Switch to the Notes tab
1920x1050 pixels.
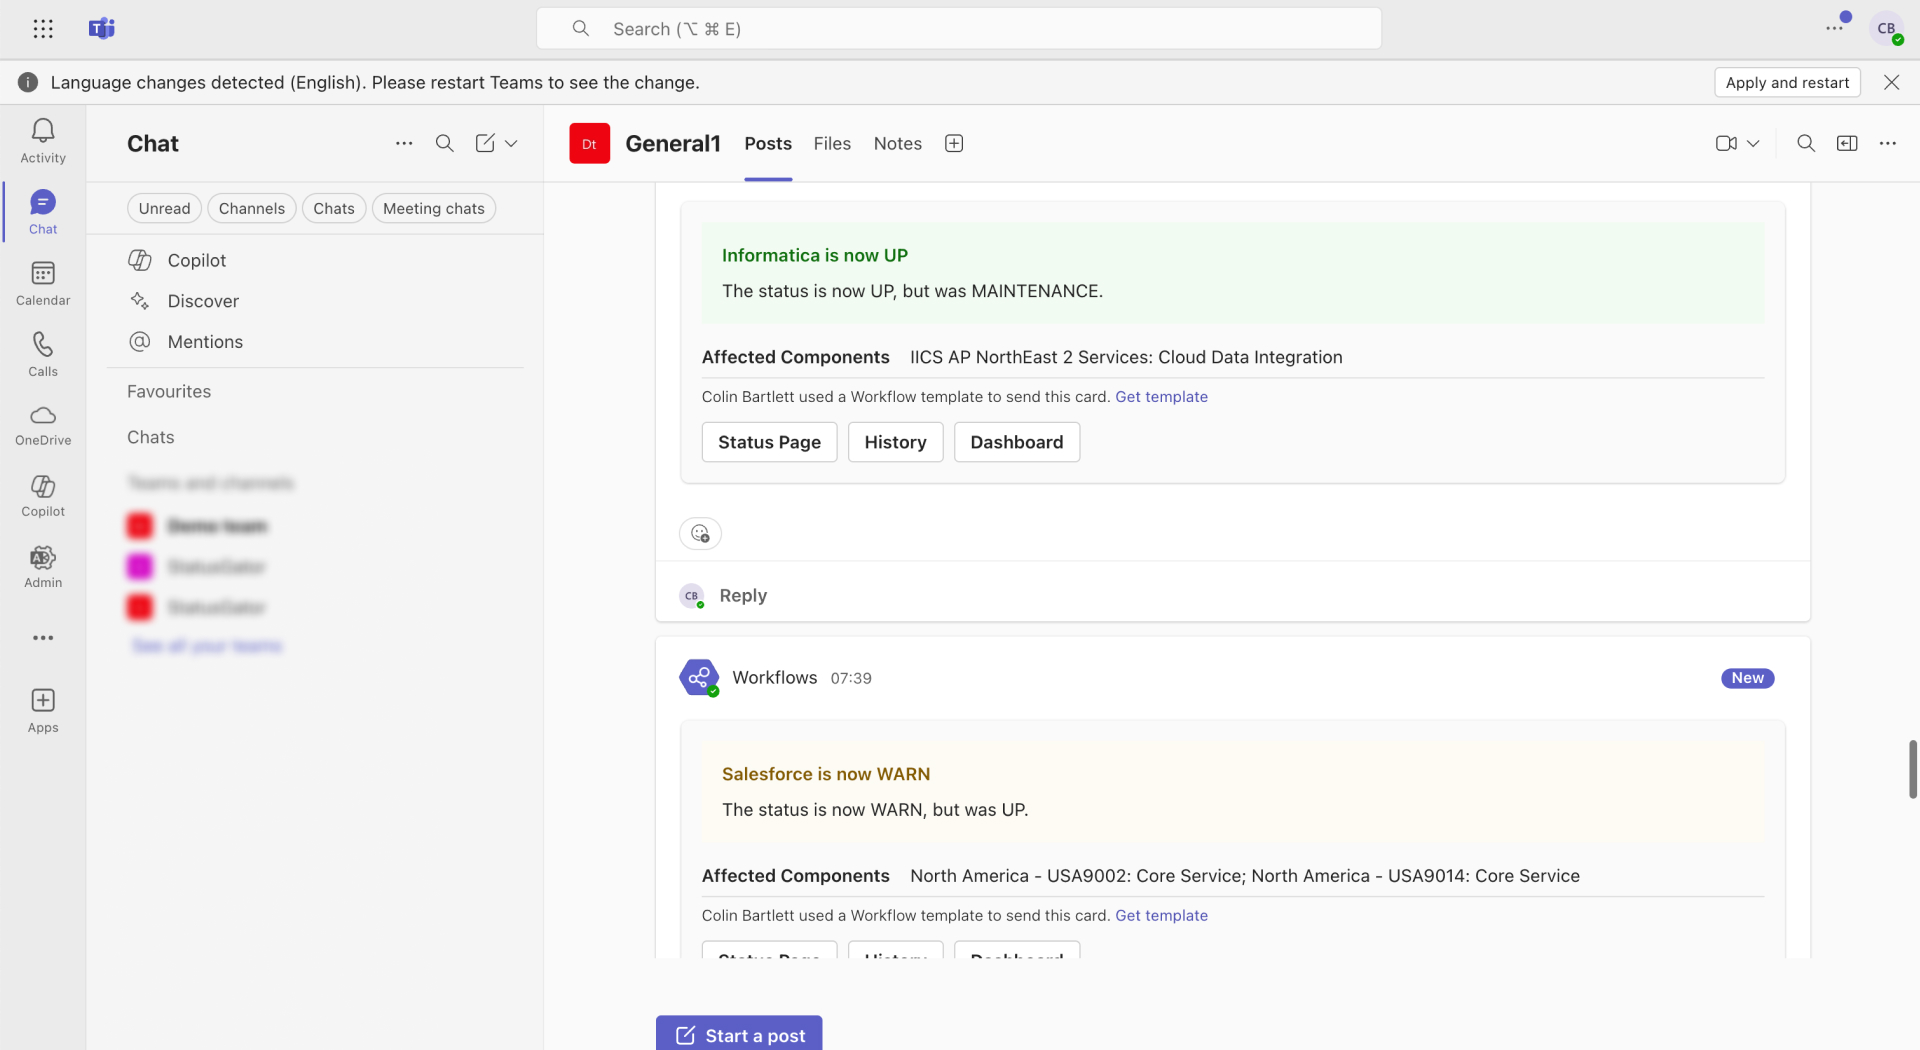point(898,143)
